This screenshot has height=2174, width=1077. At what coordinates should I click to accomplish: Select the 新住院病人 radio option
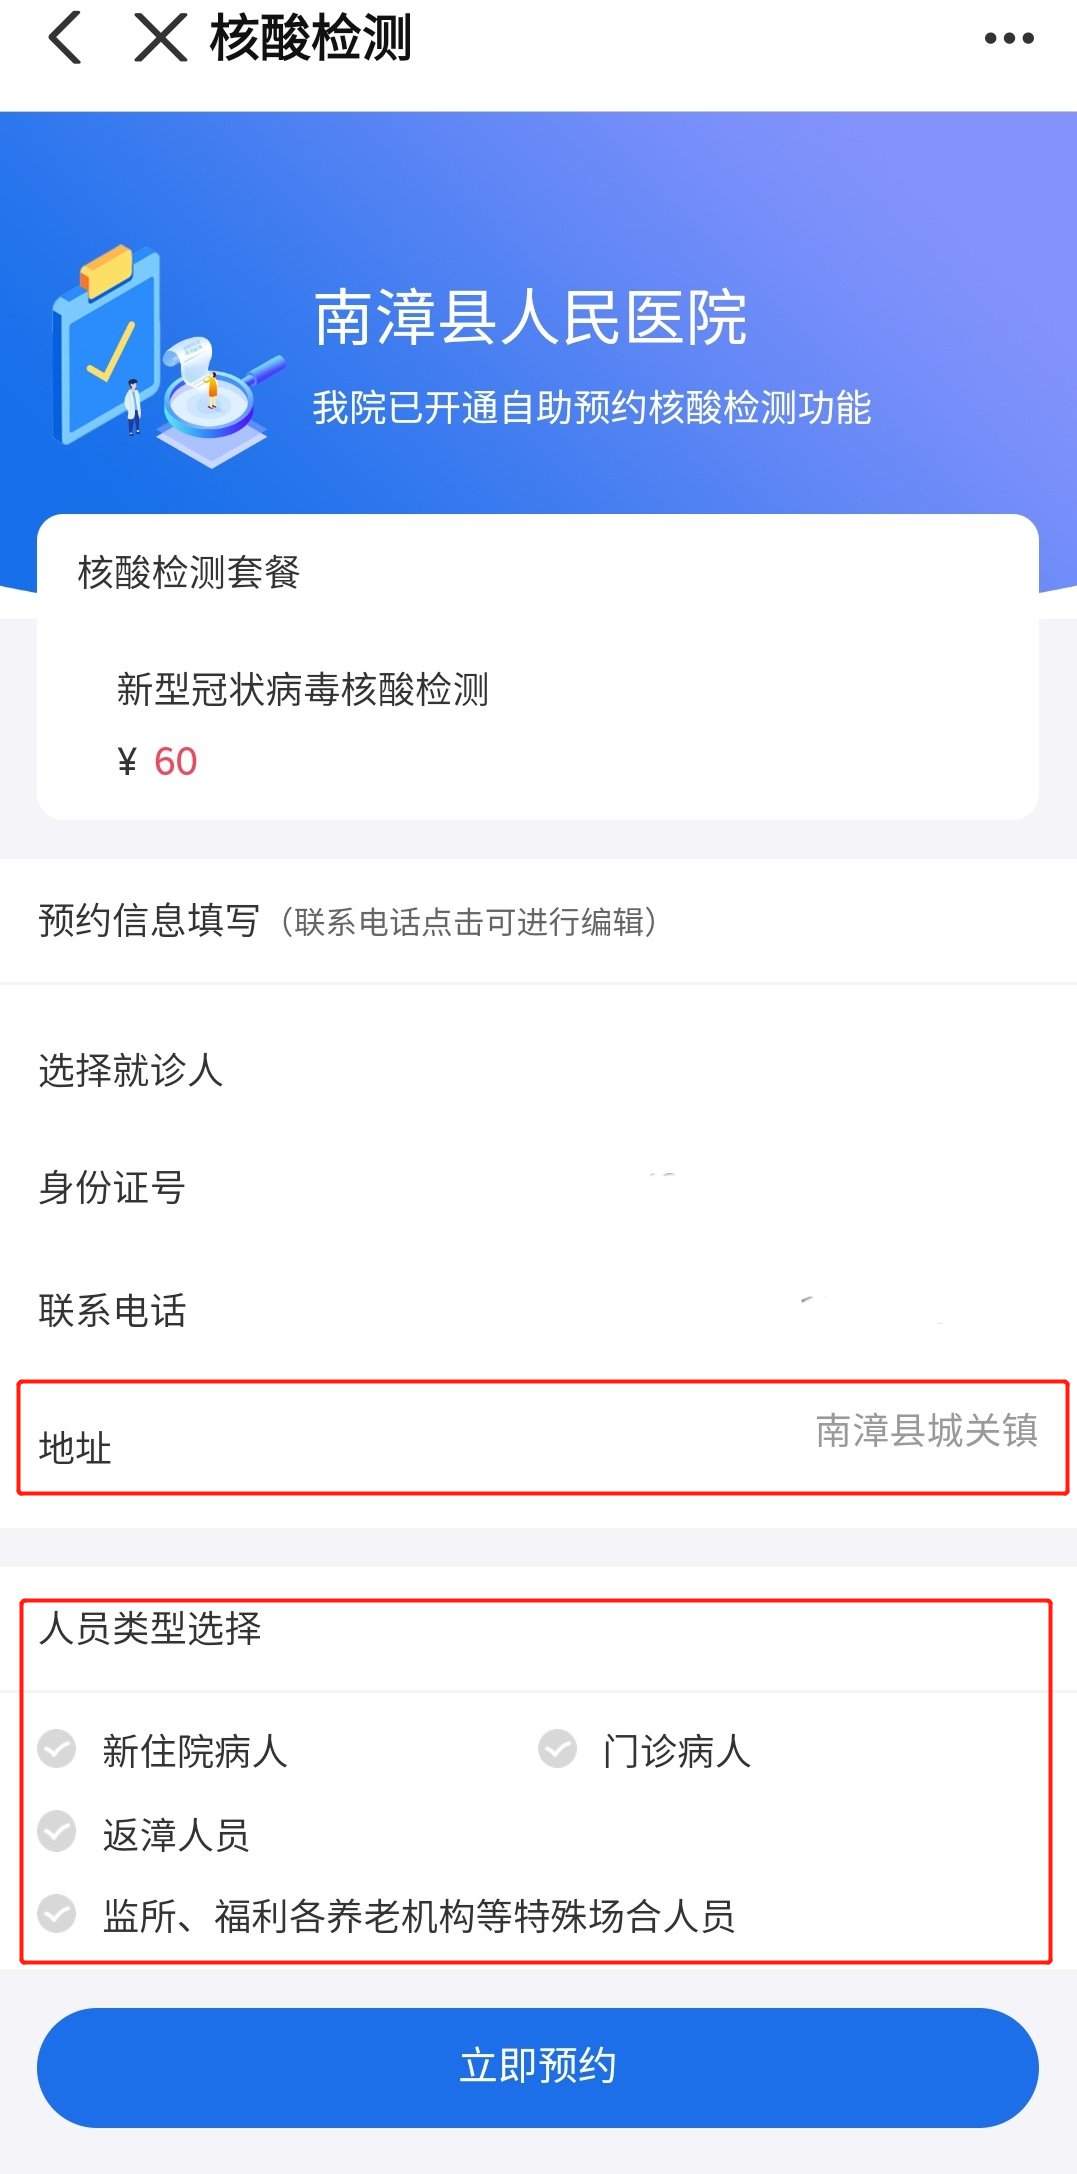[57, 1750]
